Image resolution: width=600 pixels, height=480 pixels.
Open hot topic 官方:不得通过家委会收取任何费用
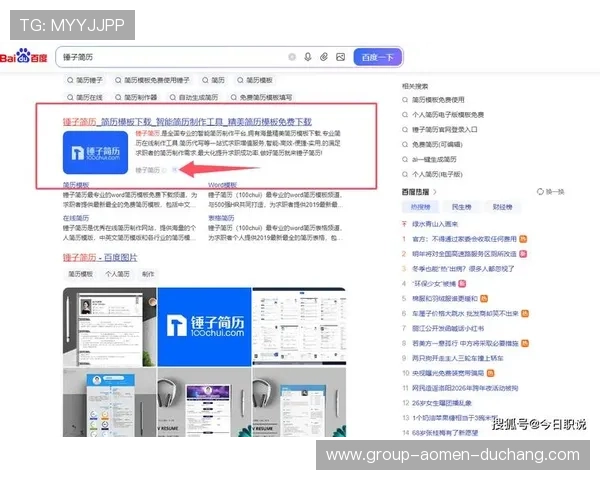464,239
